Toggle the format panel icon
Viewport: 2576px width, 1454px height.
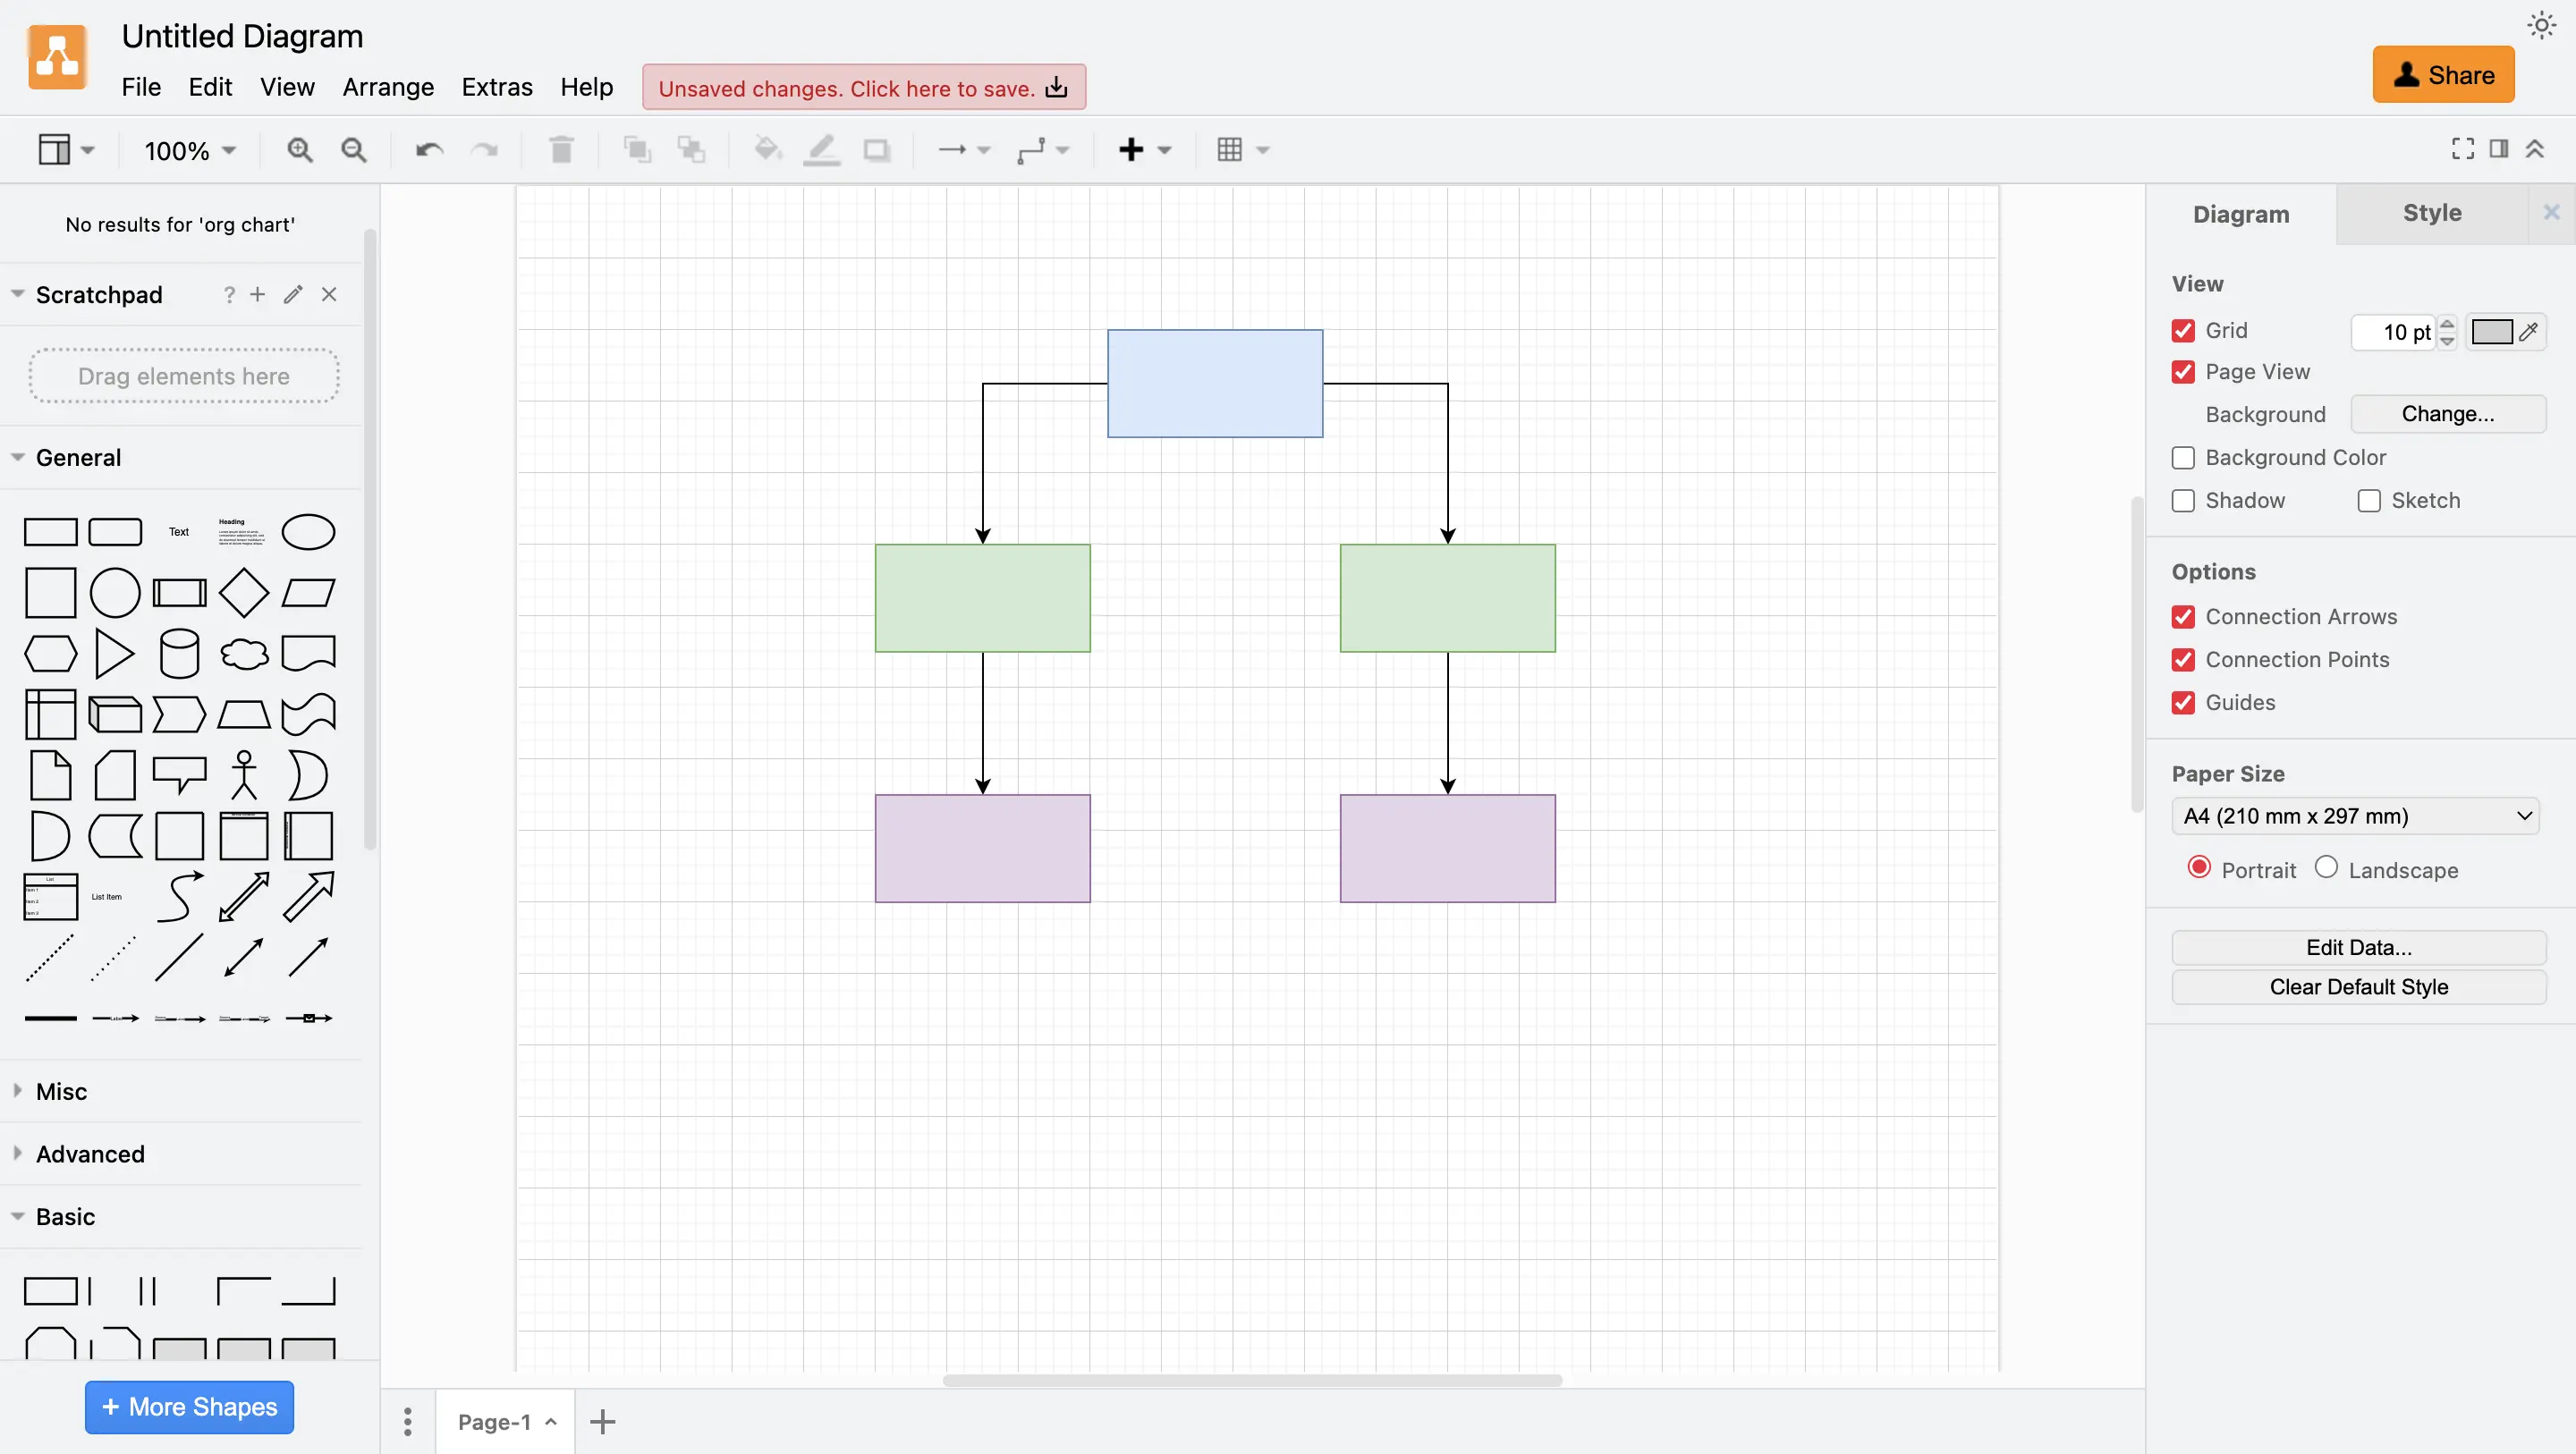click(2499, 149)
